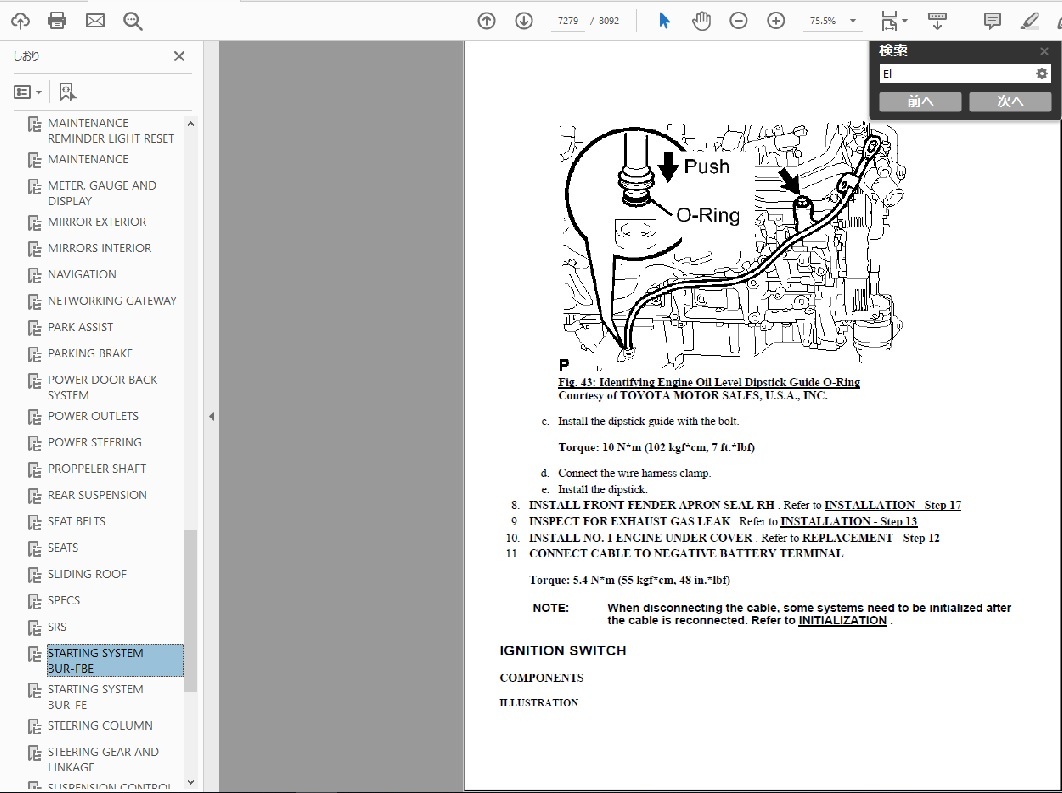Click the bookmark icon beside POWER OUTLETS
This screenshot has height=793, width=1062.
point(35,417)
